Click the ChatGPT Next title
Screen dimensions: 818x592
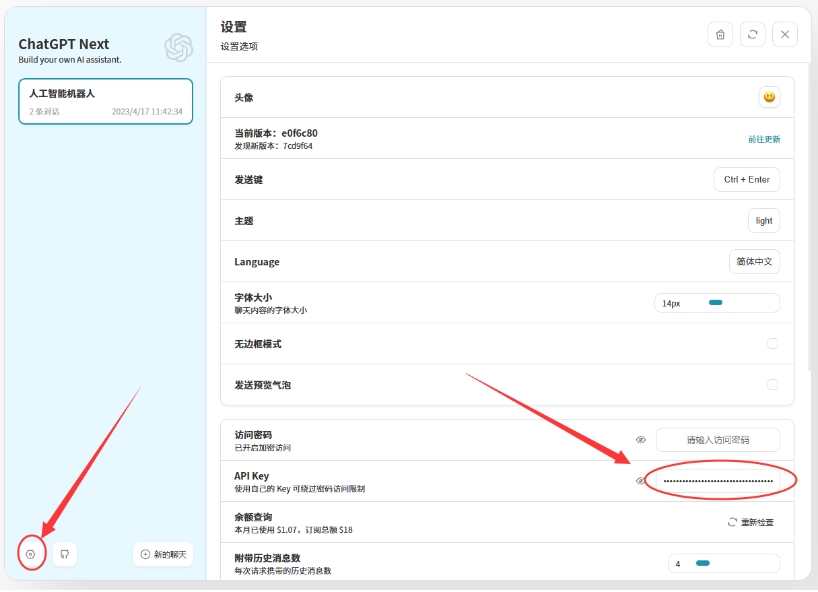click(64, 44)
